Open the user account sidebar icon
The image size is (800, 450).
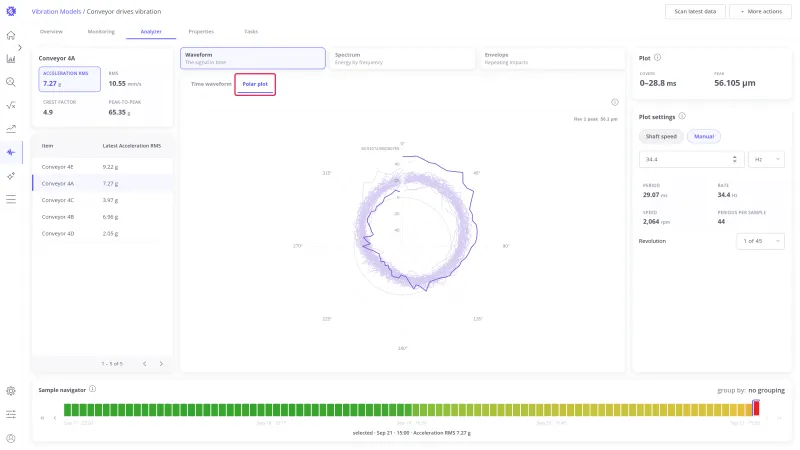pos(11,438)
